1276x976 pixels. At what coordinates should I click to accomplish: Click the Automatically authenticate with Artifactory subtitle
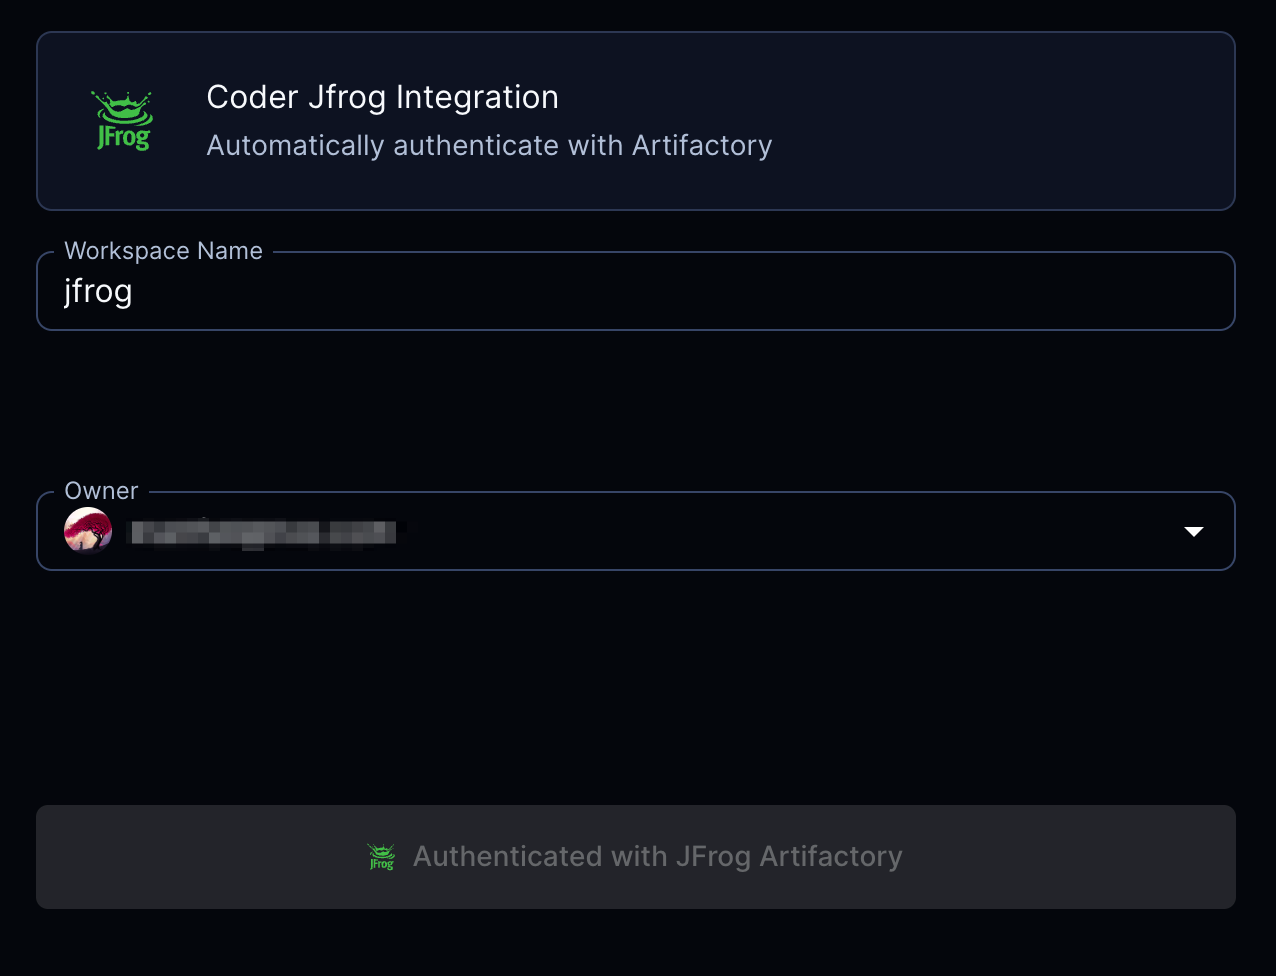tap(488, 145)
